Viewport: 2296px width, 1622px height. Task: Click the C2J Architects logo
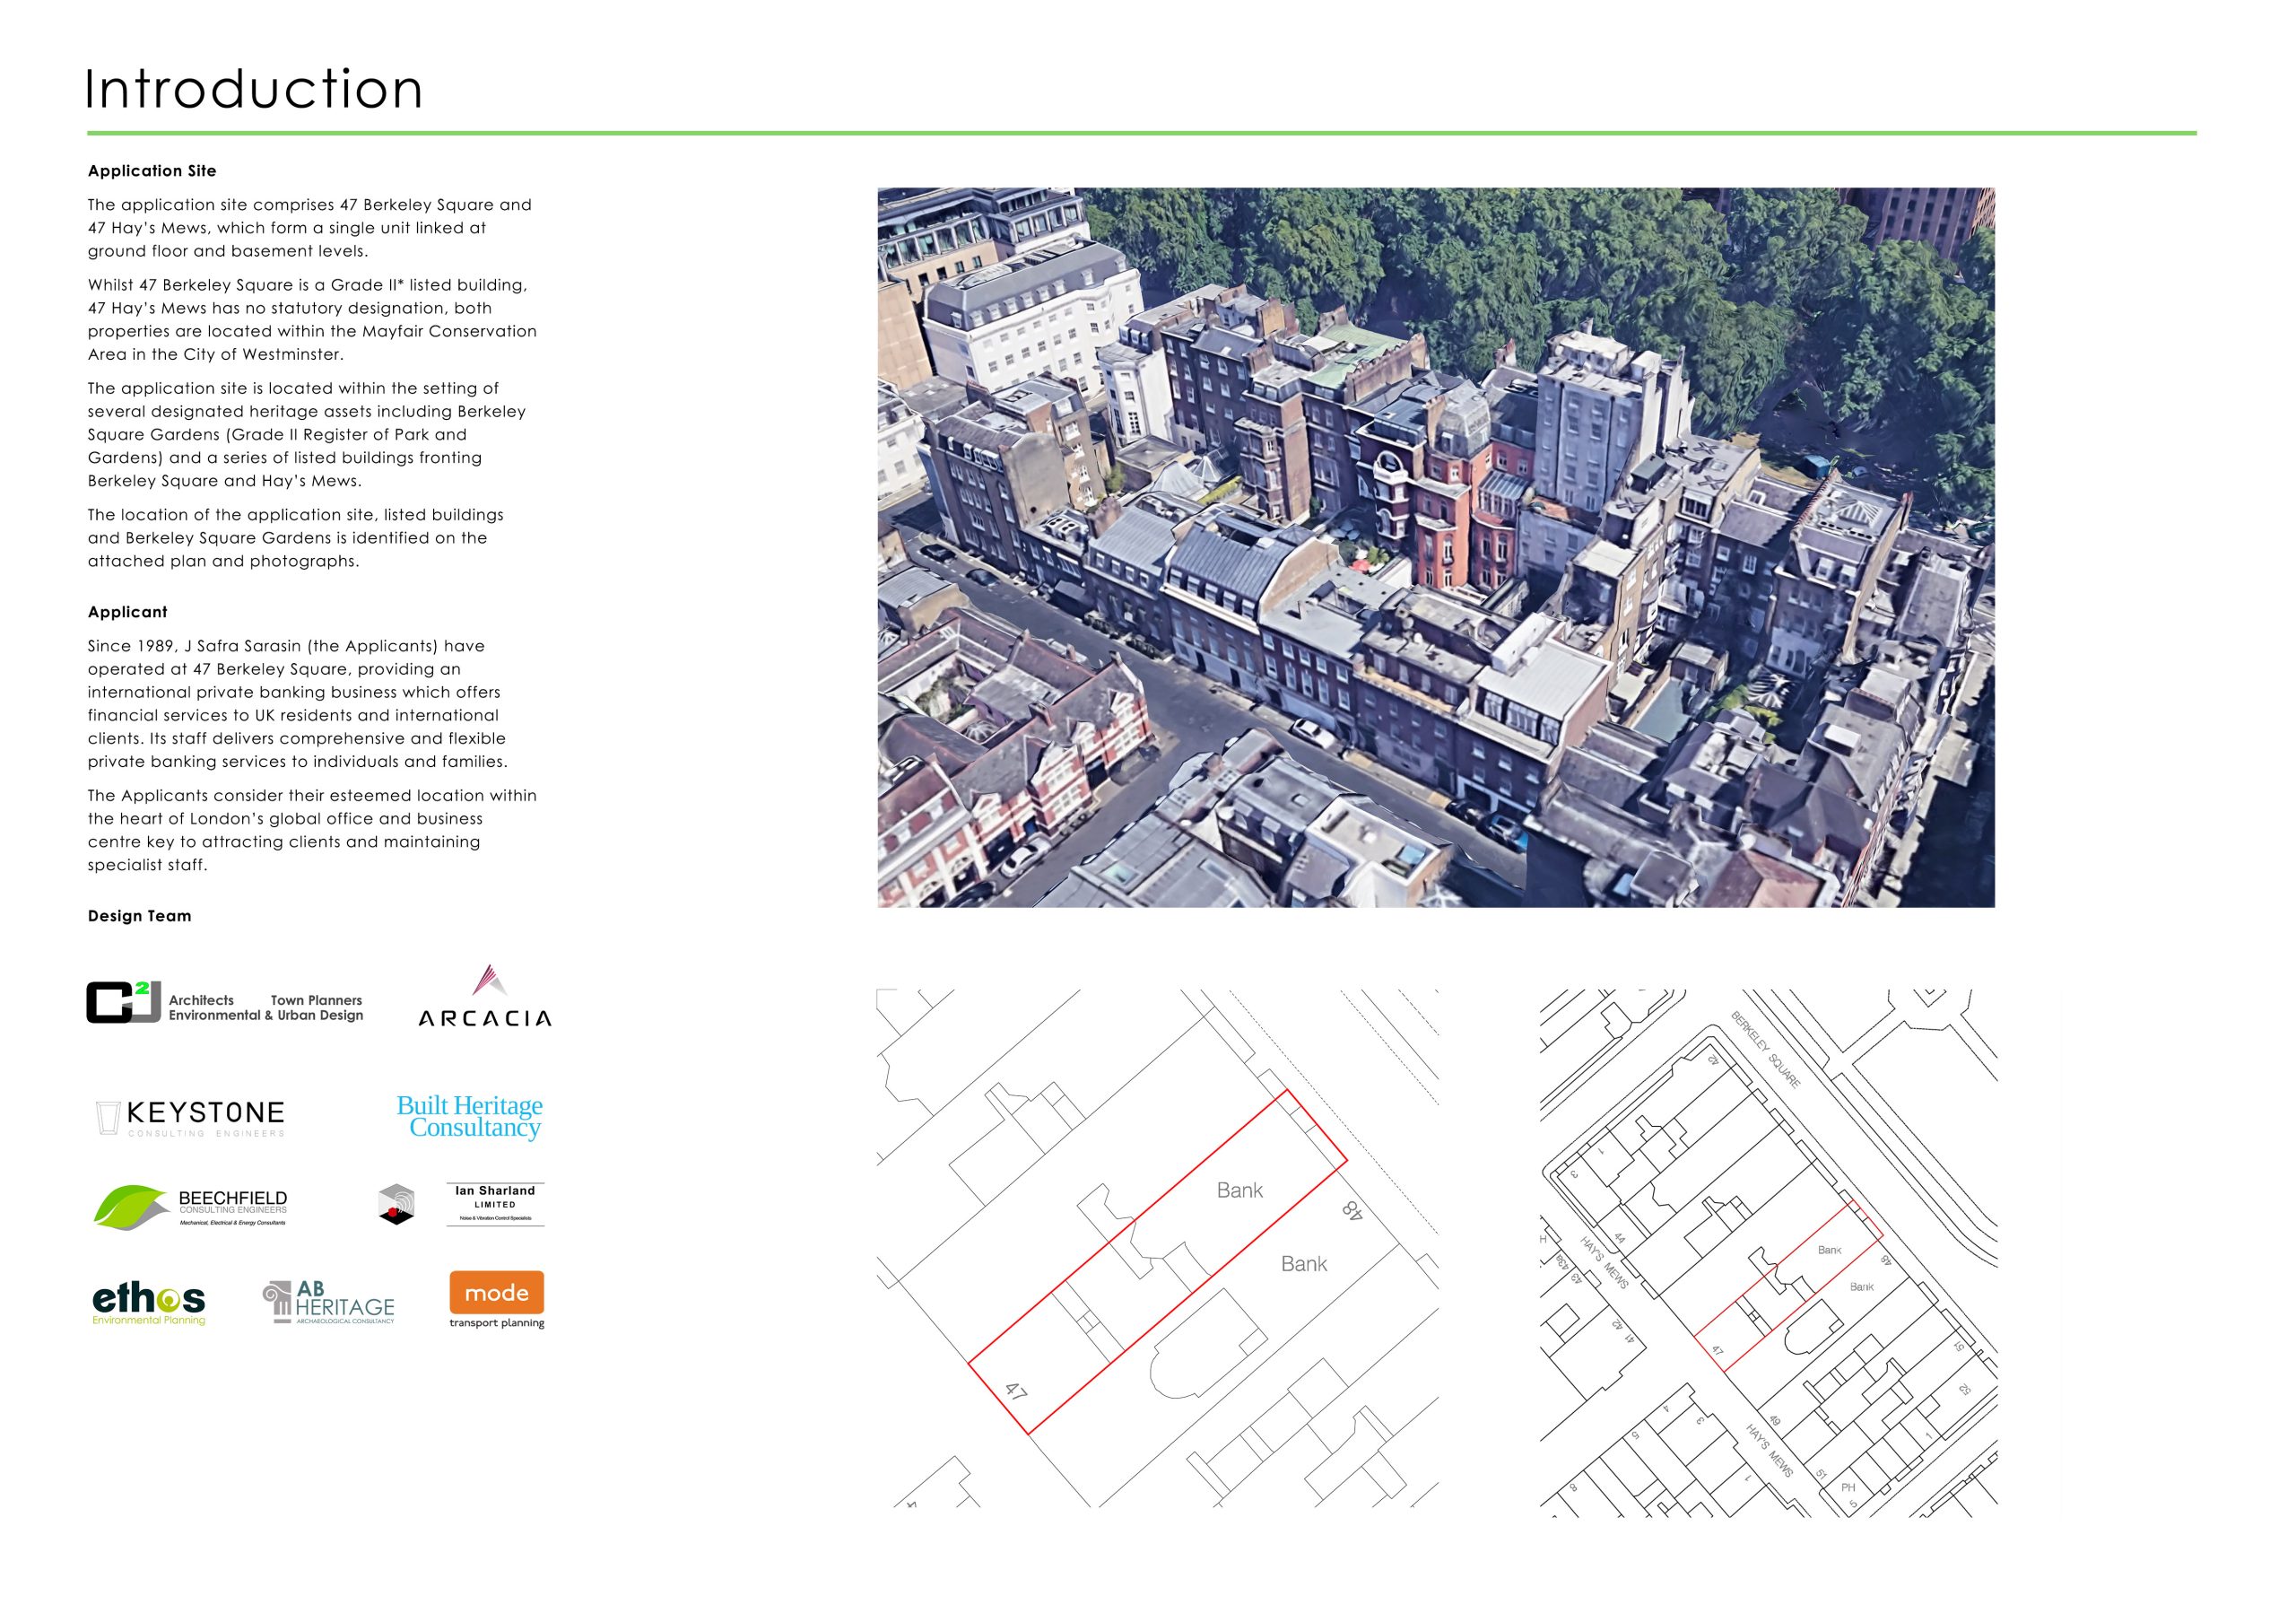click(225, 1003)
